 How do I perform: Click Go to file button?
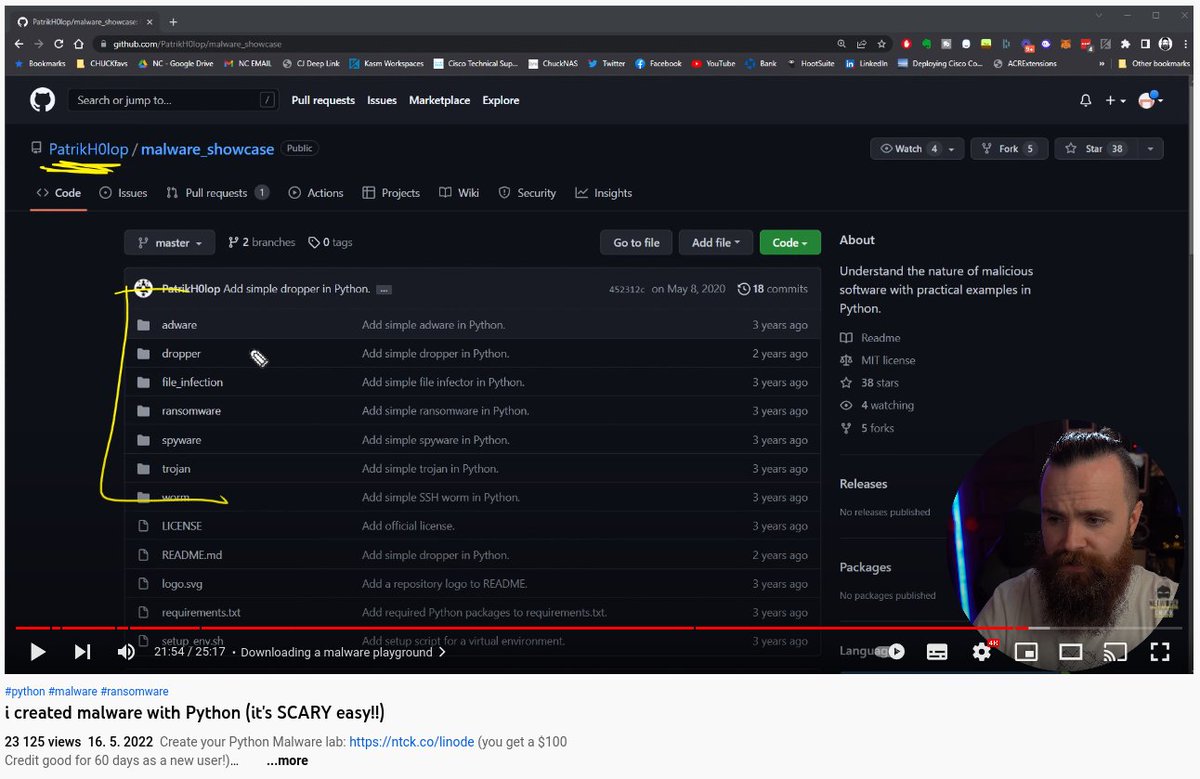(636, 242)
